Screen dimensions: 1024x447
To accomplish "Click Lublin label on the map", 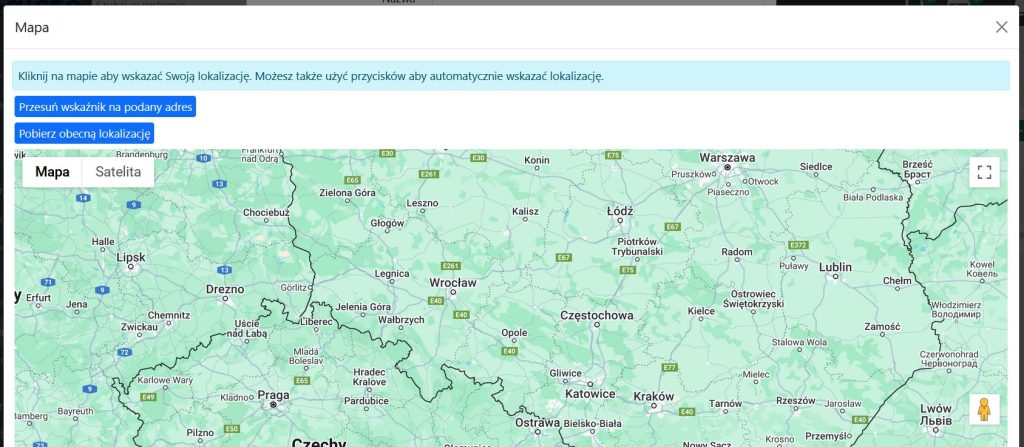I will (x=835, y=267).
